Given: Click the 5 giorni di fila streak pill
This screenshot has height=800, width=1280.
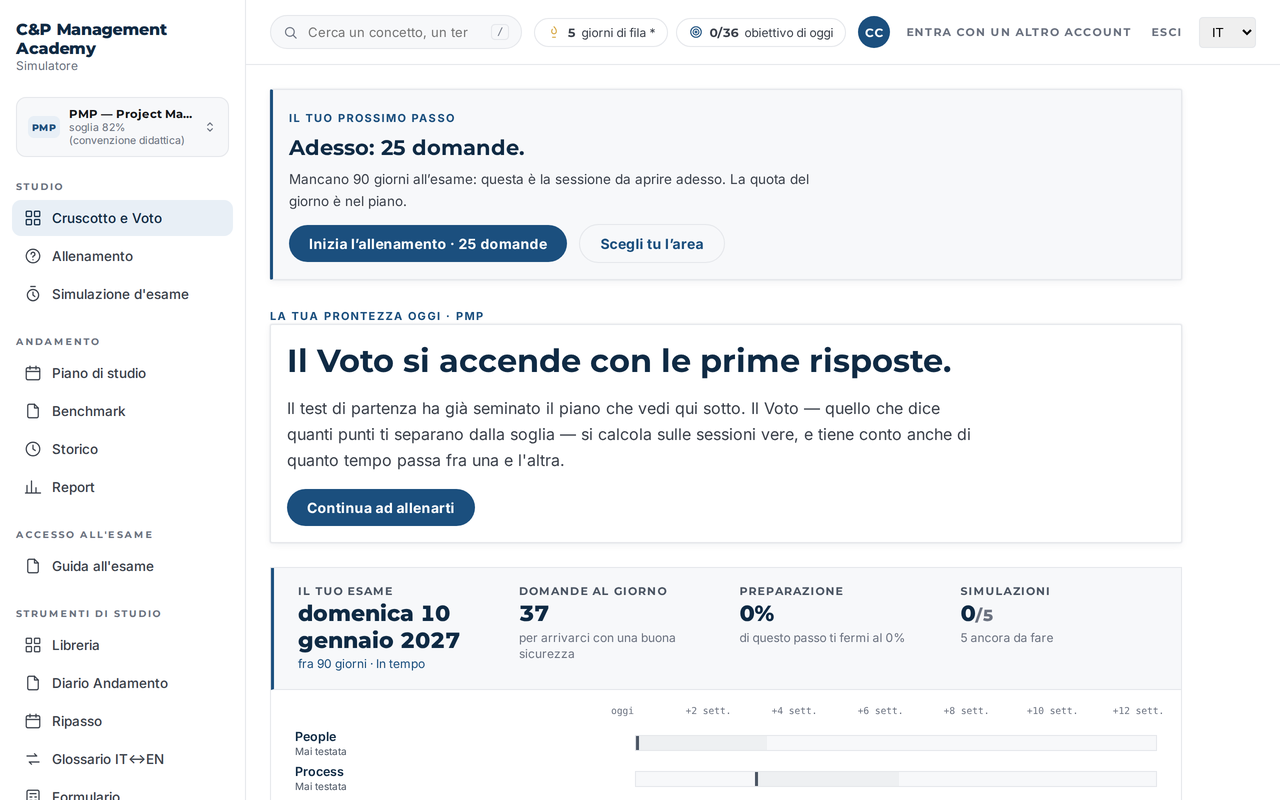Looking at the screenshot, I should pos(601,32).
